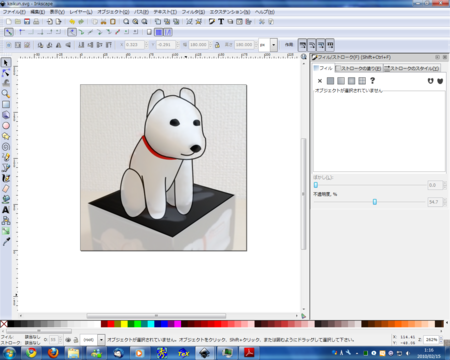Open the units px dropdown
Image resolution: width=450 pixels, height=360 pixels.
coord(274,45)
